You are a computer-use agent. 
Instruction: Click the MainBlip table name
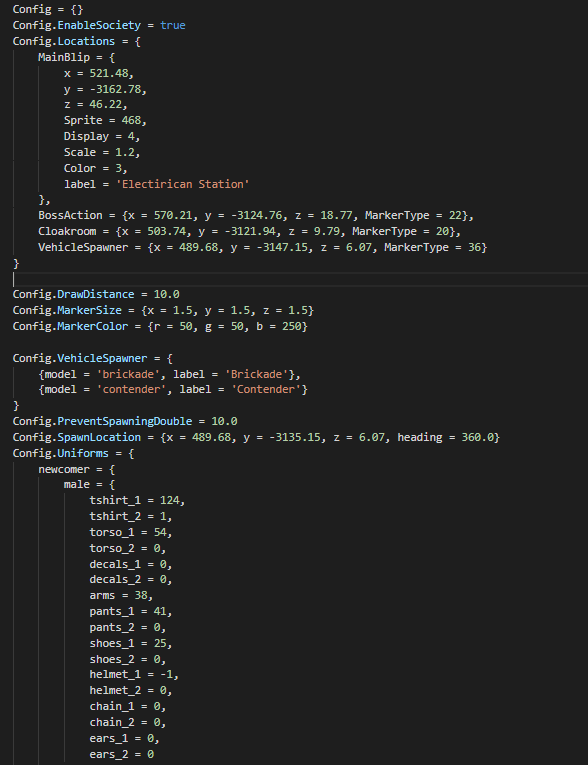[x=64, y=57]
